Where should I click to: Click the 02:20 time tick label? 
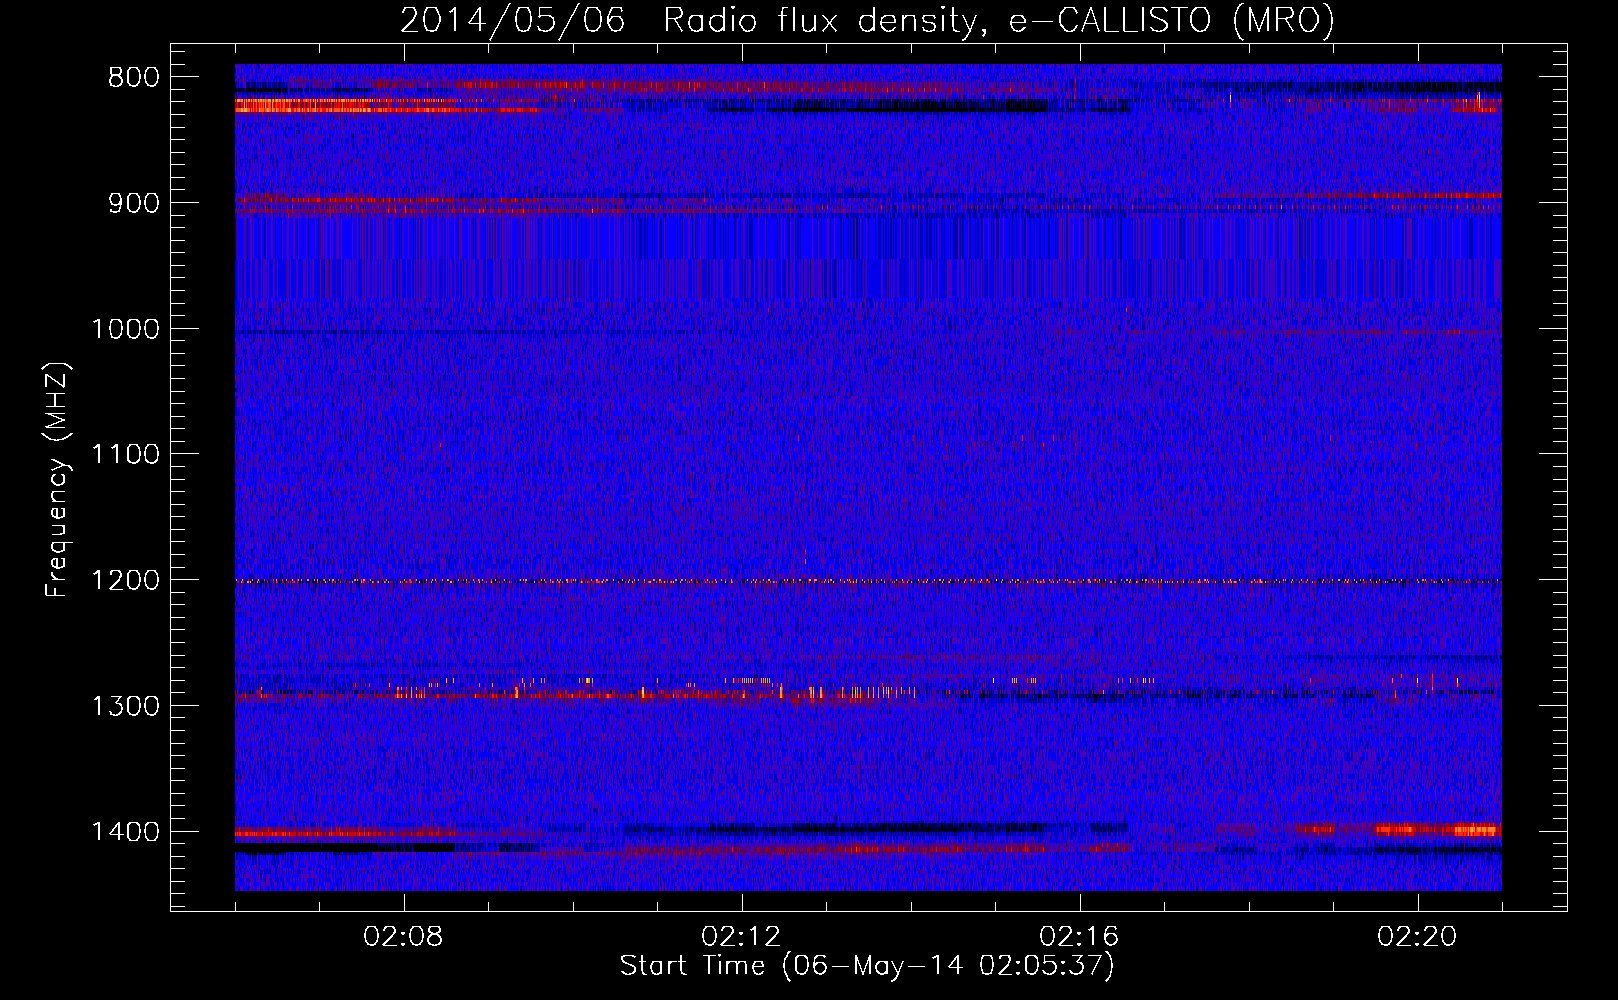[x=1418, y=937]
